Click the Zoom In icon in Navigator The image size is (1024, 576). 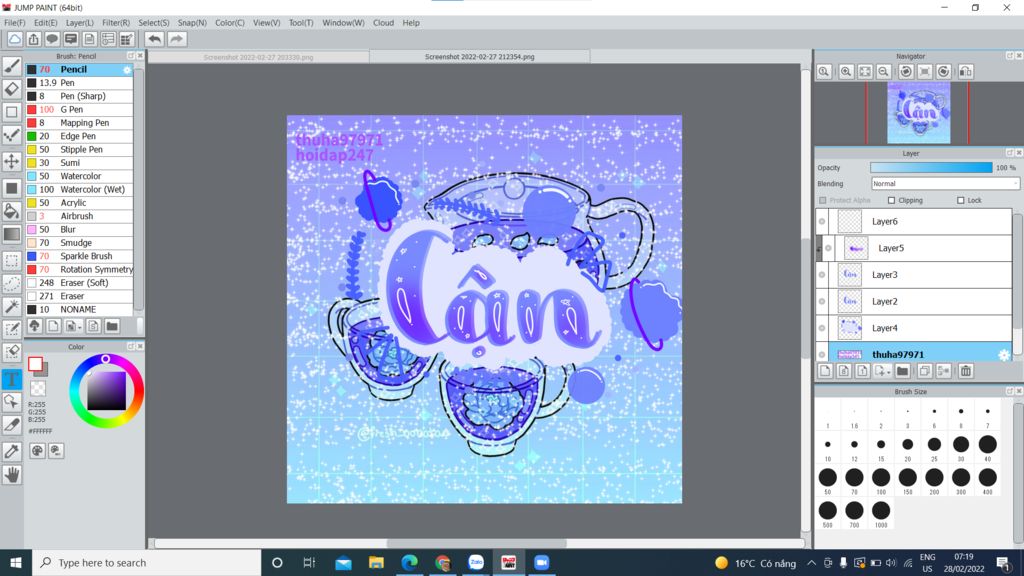pyautogui.click(x=846, y=72)
